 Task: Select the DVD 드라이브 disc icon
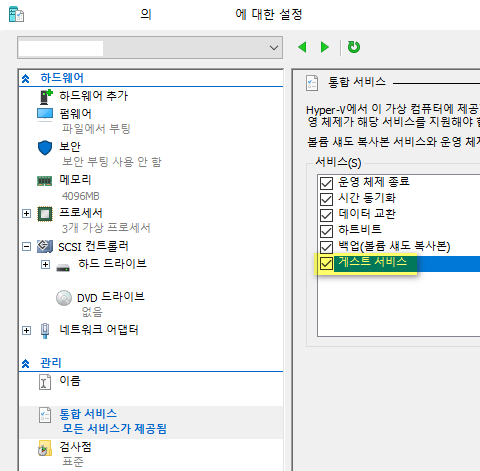pyautogui.click(x=64, y=298)
